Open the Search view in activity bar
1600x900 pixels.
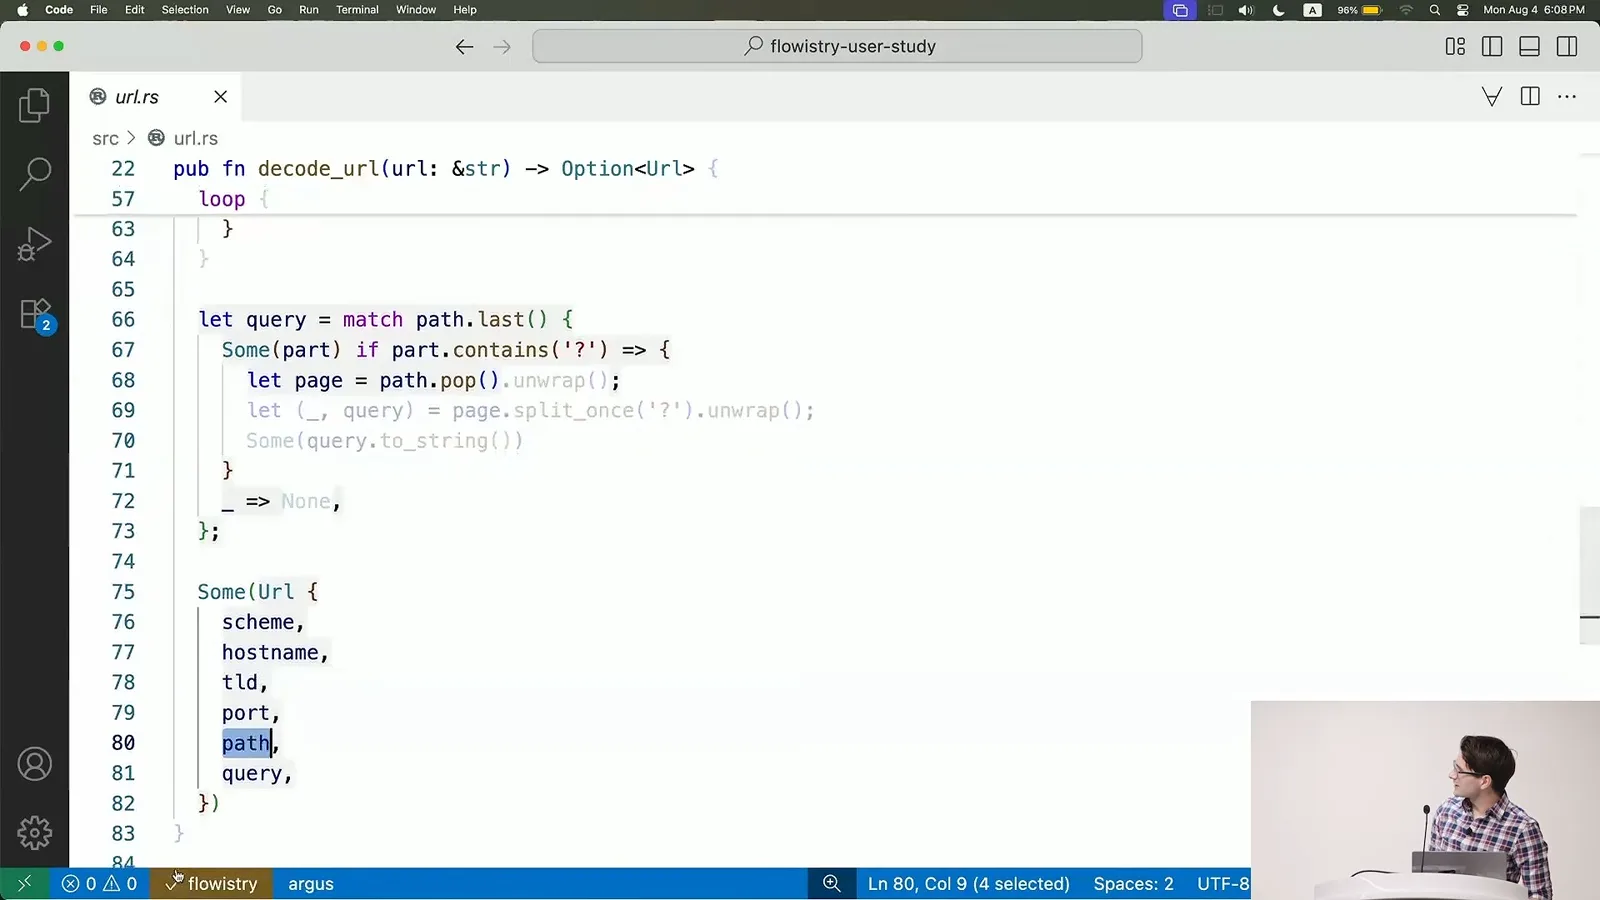[x=34, y=174]
